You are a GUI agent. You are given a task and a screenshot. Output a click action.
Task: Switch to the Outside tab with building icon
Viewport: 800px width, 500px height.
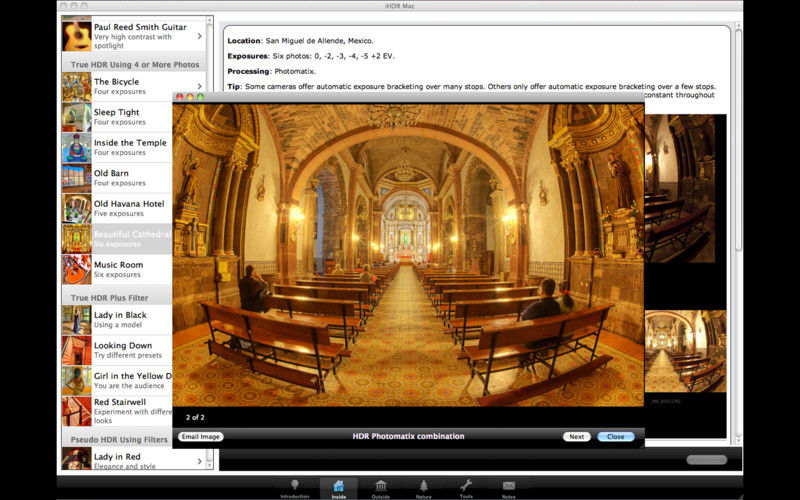tap(381, 489)
